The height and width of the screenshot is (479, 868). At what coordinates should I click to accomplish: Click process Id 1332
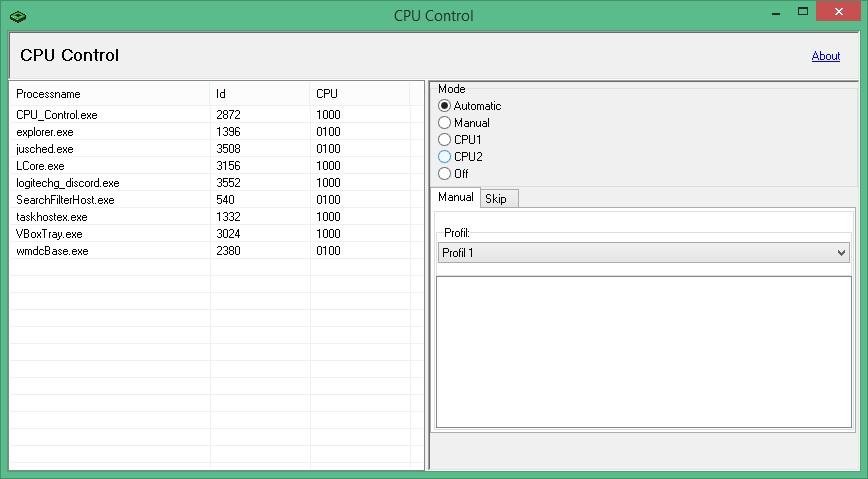click(228, 217)
